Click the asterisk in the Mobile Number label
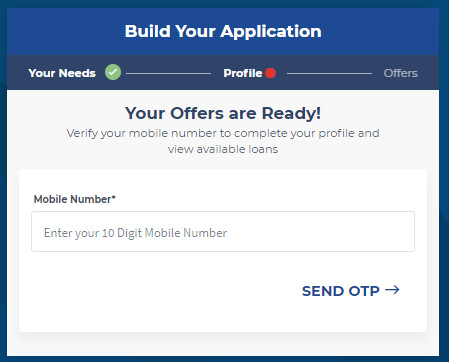 114,197
